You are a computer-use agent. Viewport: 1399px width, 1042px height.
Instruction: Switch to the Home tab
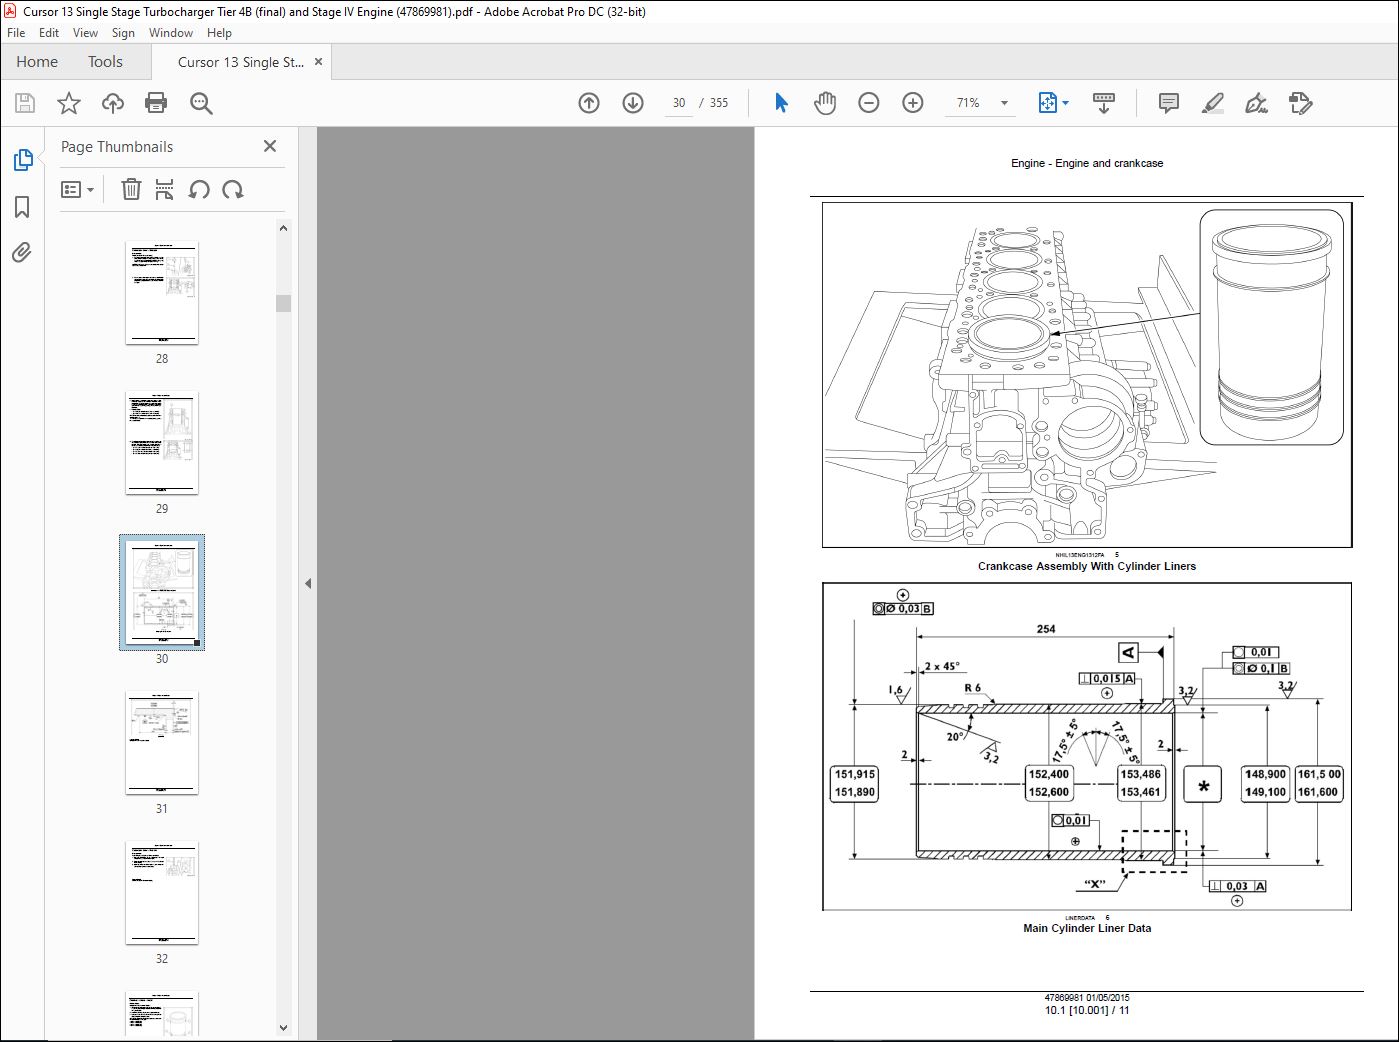[37, 62]
